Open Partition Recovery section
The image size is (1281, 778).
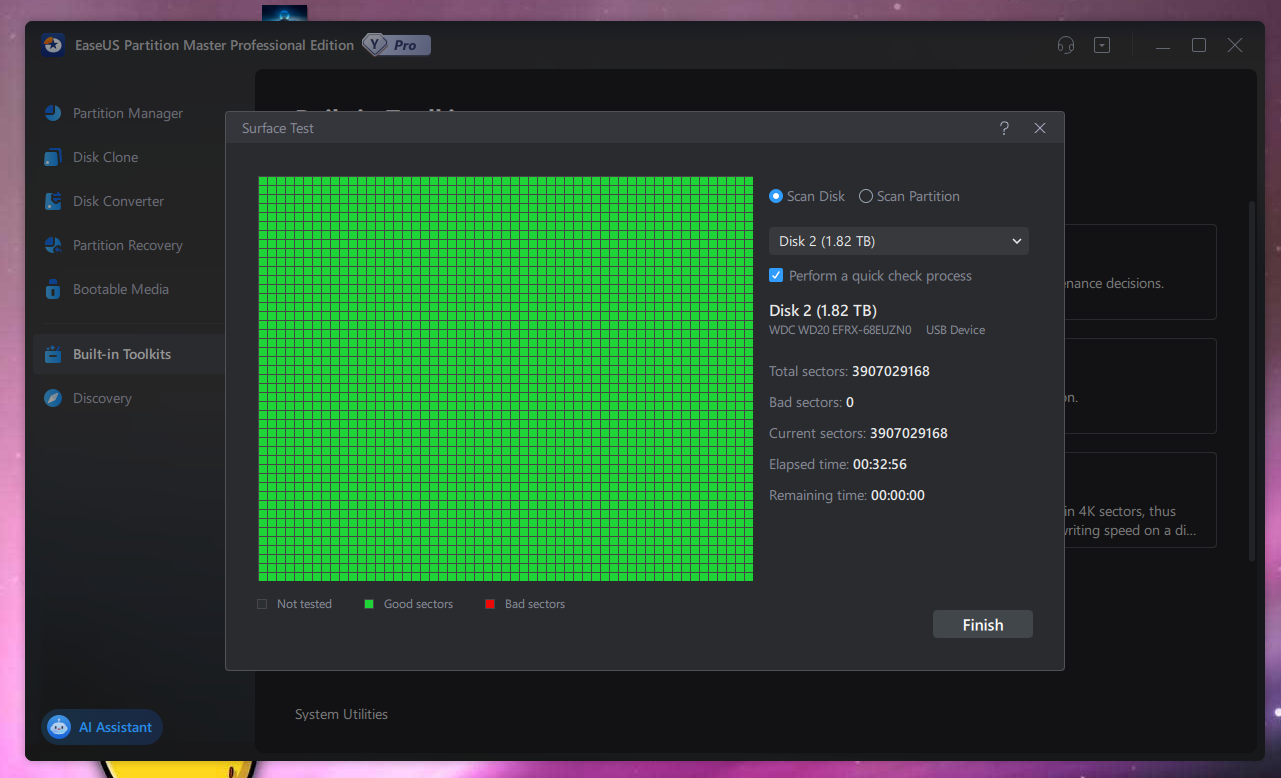point(128,245)
